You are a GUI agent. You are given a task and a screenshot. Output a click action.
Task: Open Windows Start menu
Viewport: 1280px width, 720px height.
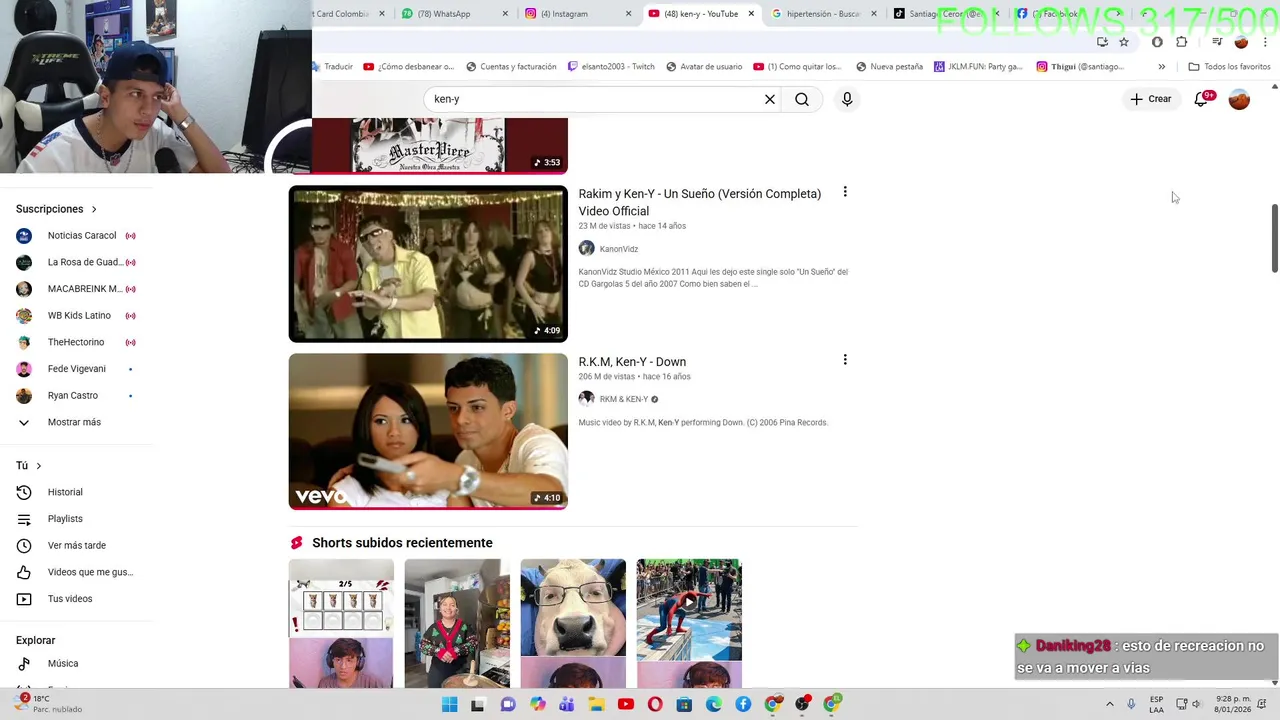(x=450, y=705)
